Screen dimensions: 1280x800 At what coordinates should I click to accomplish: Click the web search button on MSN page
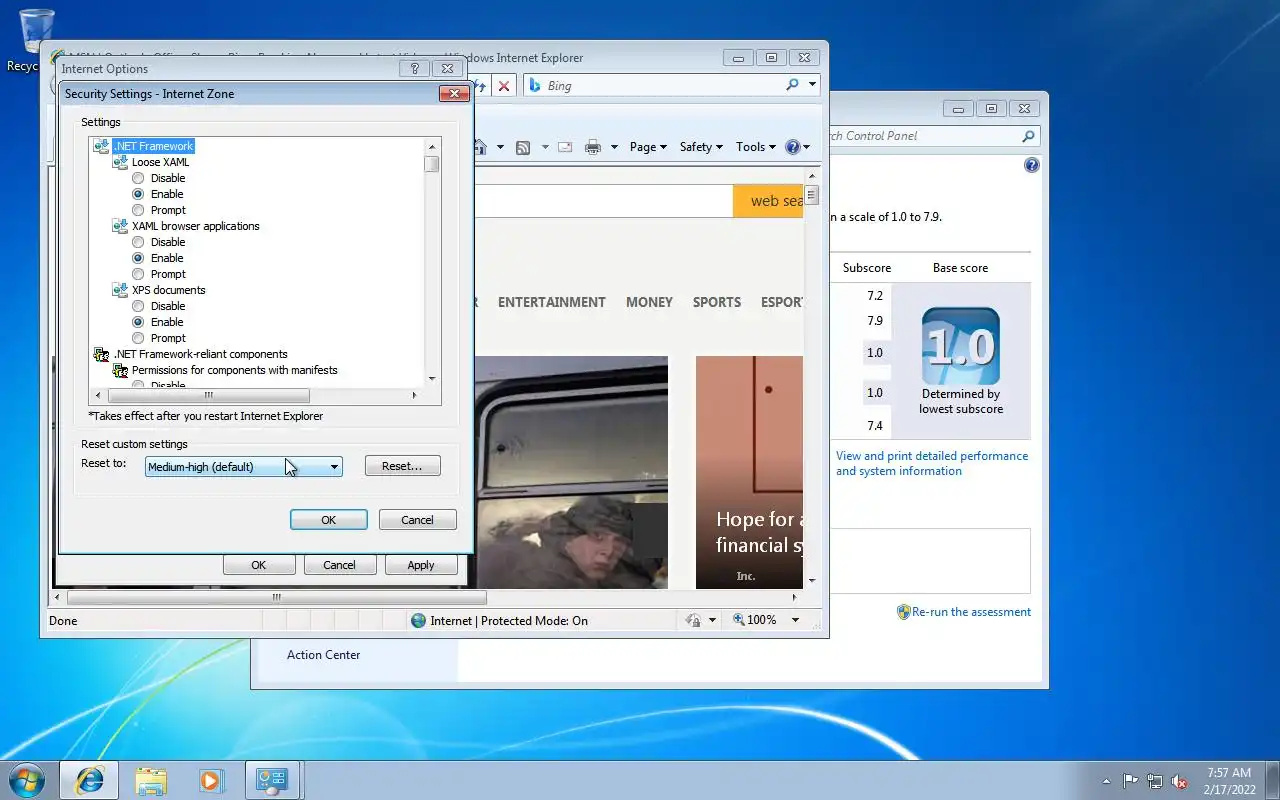768,201
